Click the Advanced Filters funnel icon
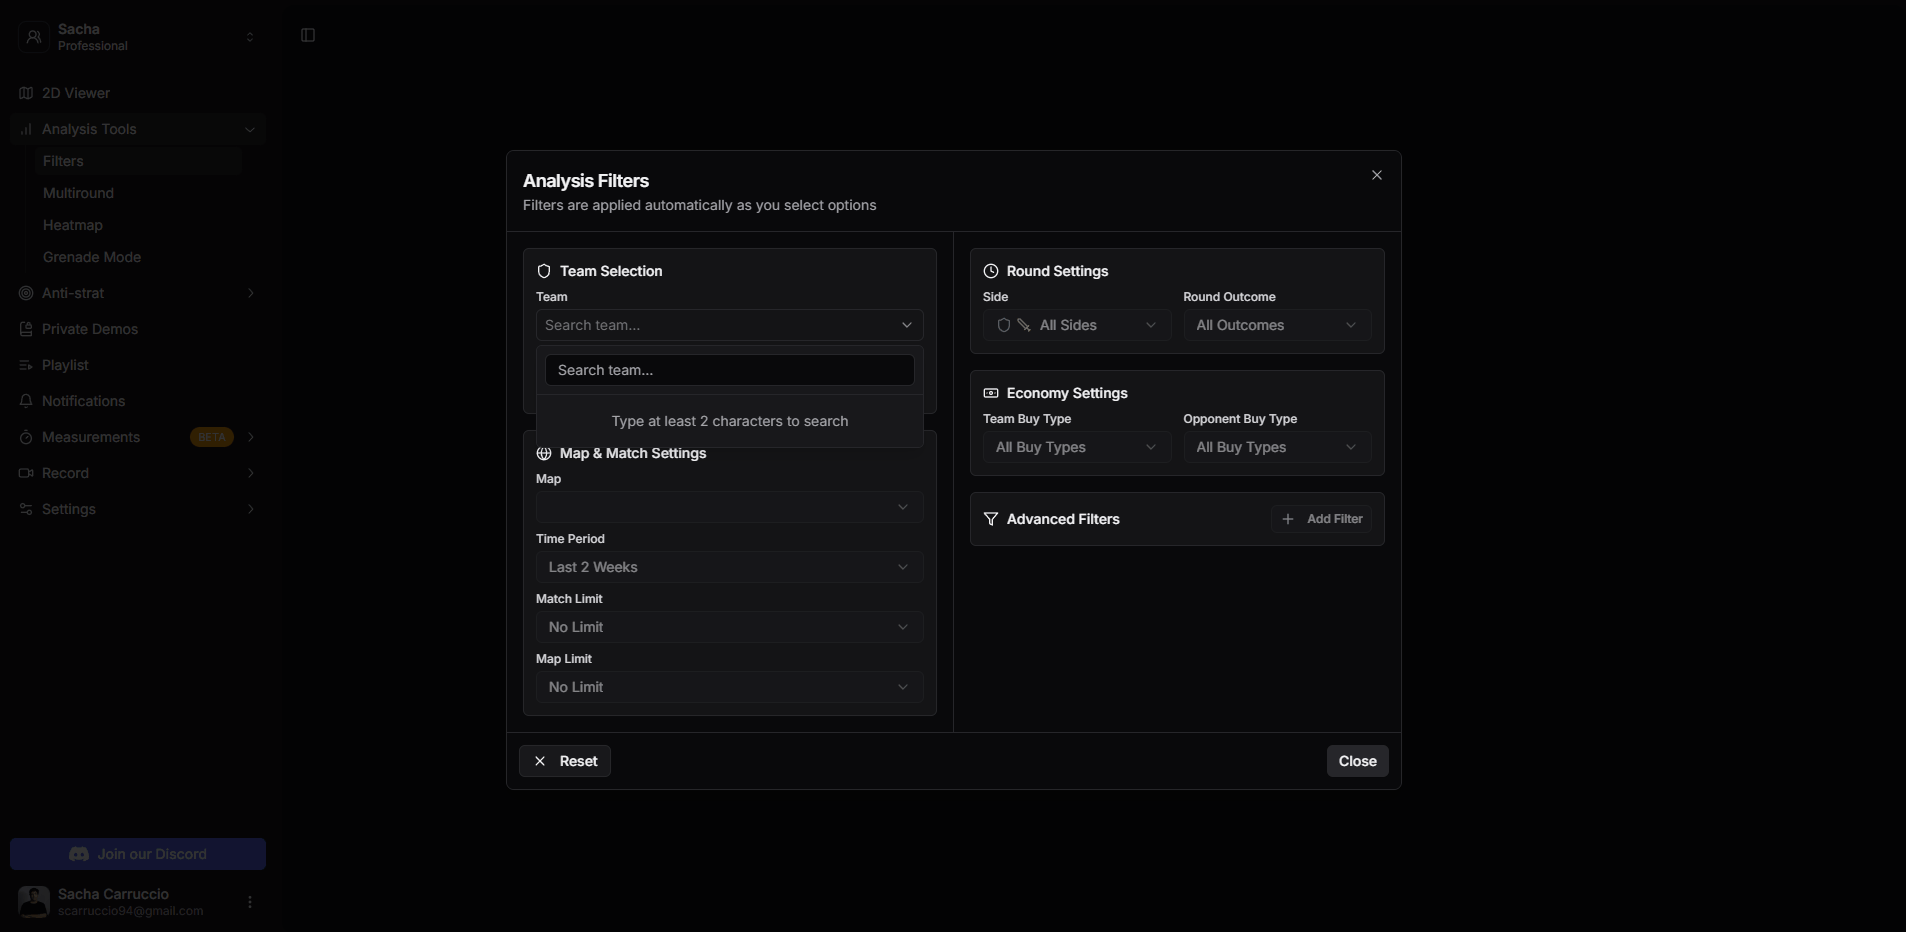 [990, 519]
